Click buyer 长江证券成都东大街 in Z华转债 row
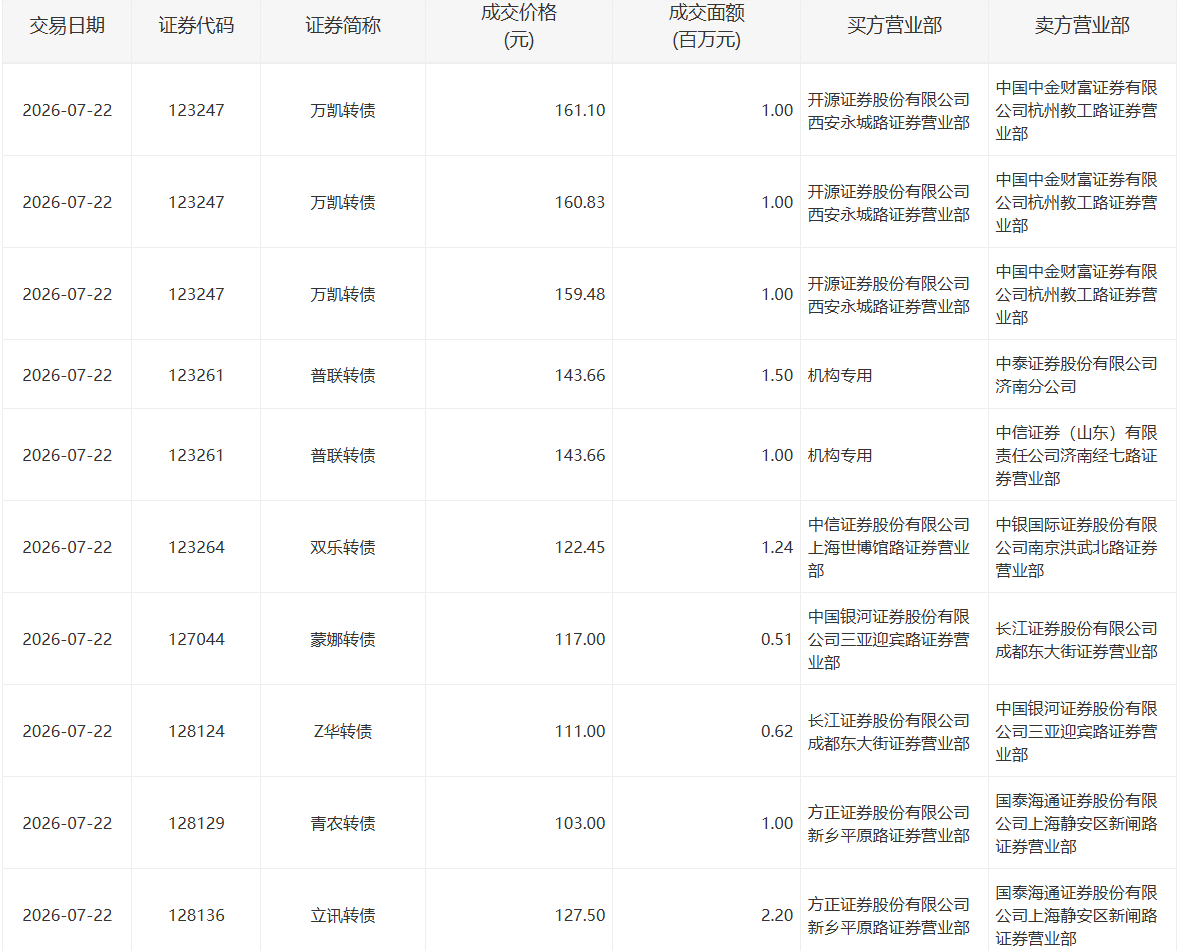 click(x=889, y=731)
